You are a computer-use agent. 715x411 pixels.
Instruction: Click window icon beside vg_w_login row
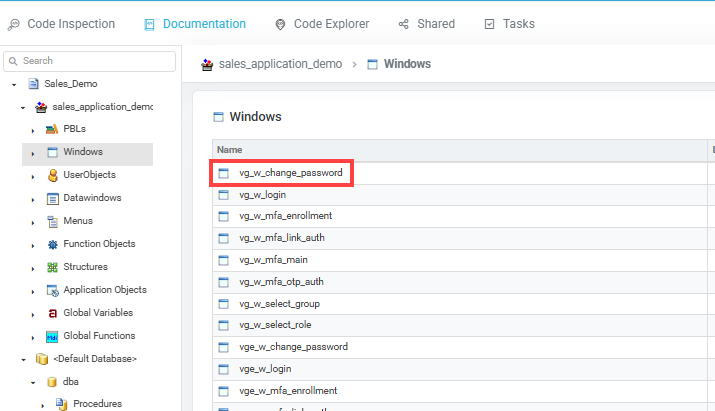(x=223, y=195)
